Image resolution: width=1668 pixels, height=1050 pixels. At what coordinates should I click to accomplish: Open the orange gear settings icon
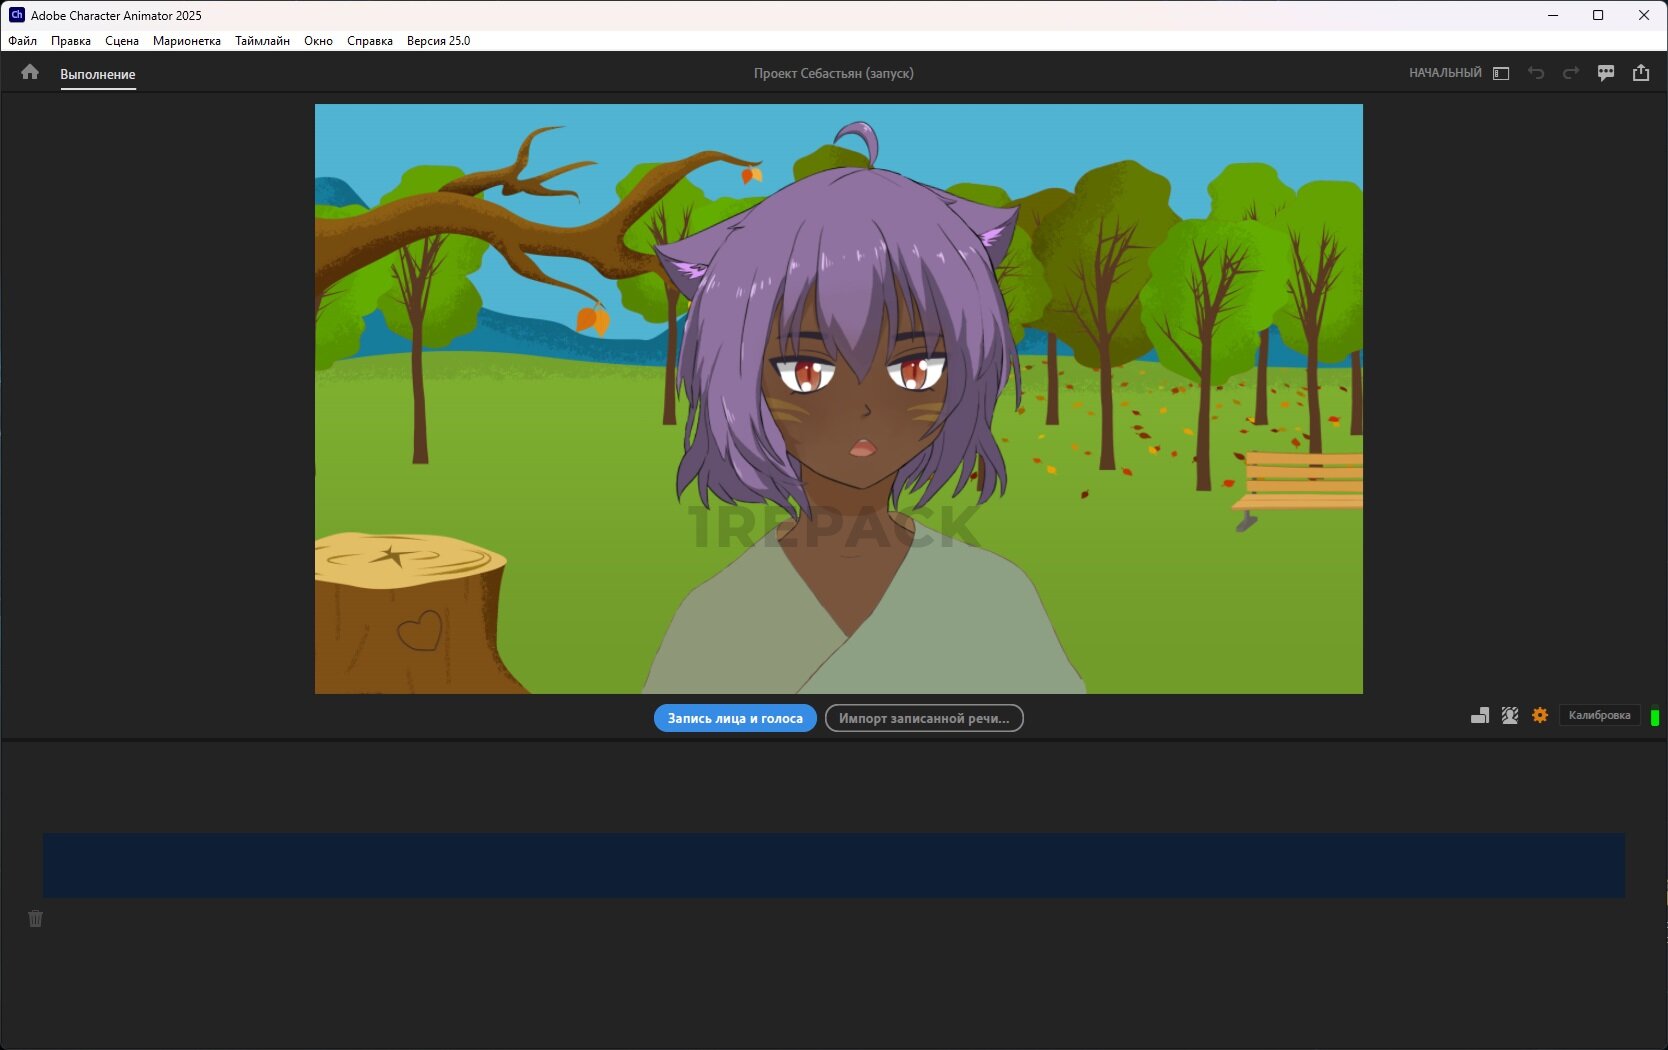point(1540,715)
